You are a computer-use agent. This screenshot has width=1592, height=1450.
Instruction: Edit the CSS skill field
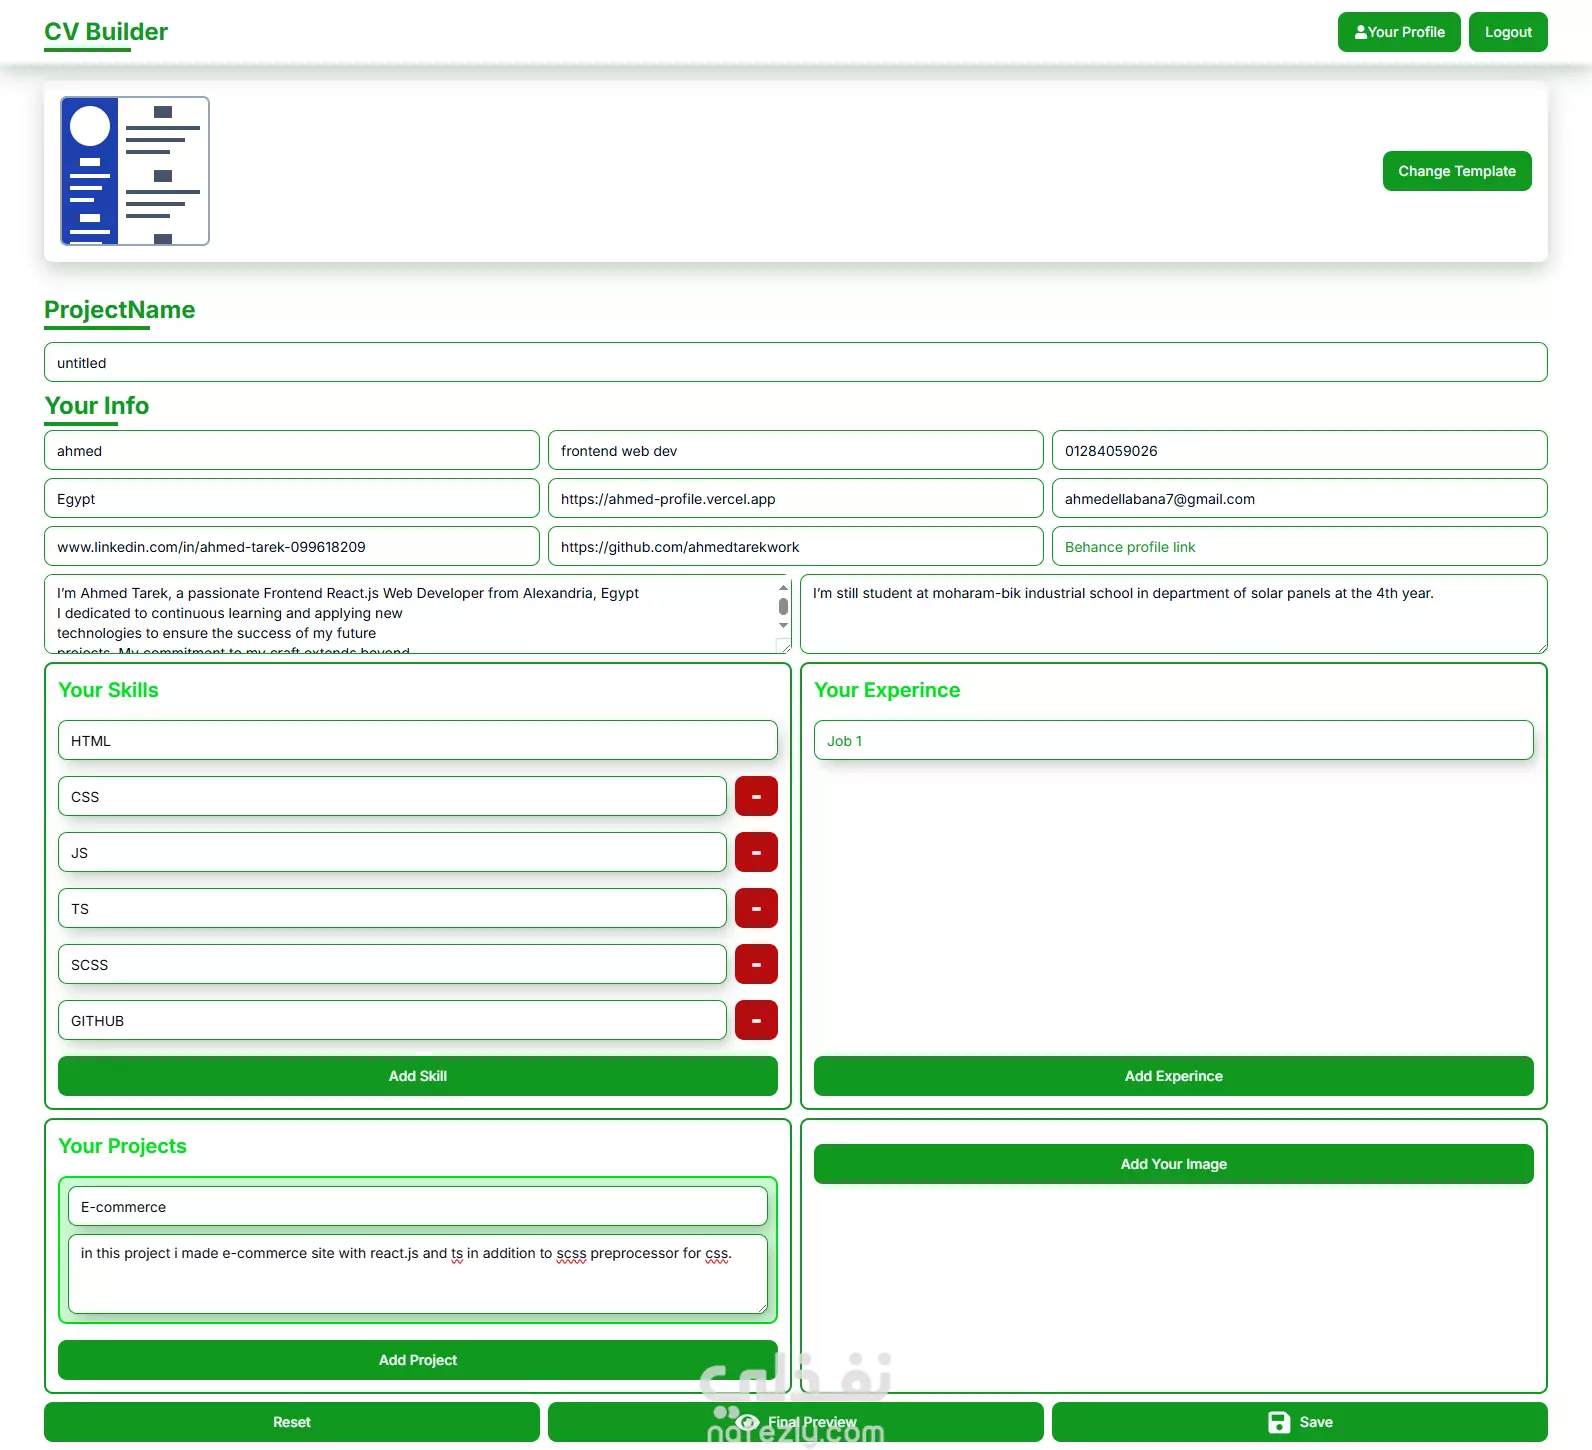pyautogui.click(x=392, y=796)
